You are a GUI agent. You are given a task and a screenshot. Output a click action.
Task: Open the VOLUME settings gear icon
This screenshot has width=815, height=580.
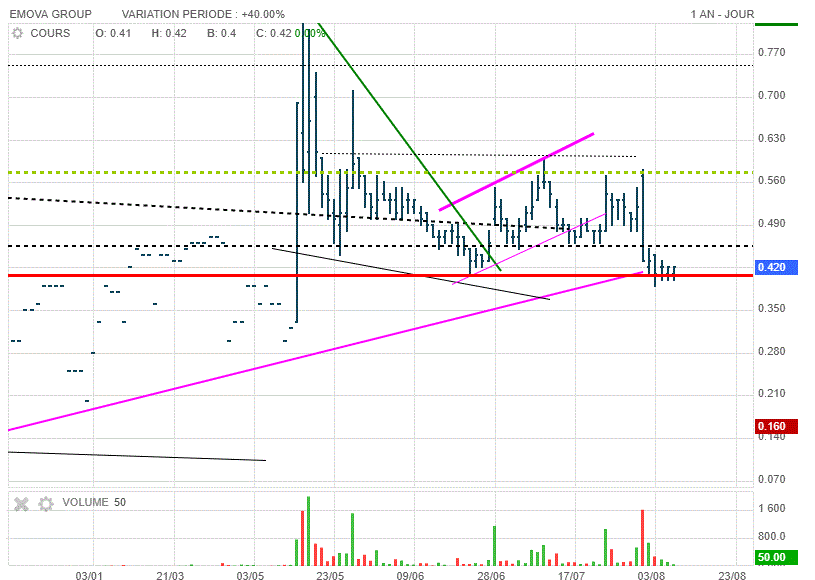(x=46, y=504)
